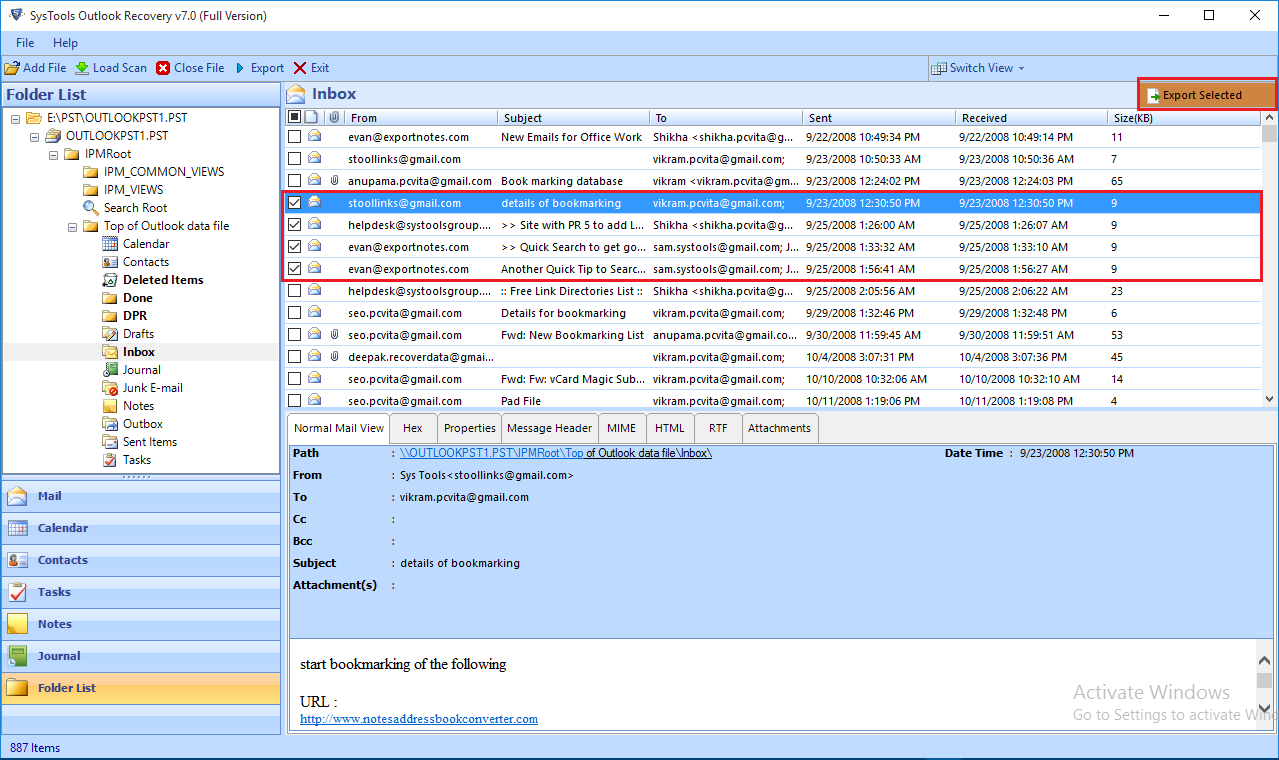Viewport: 1279px width, 760px height.
Task: Click the email list scroll-up arrow
Action: tap(1269, 116)
